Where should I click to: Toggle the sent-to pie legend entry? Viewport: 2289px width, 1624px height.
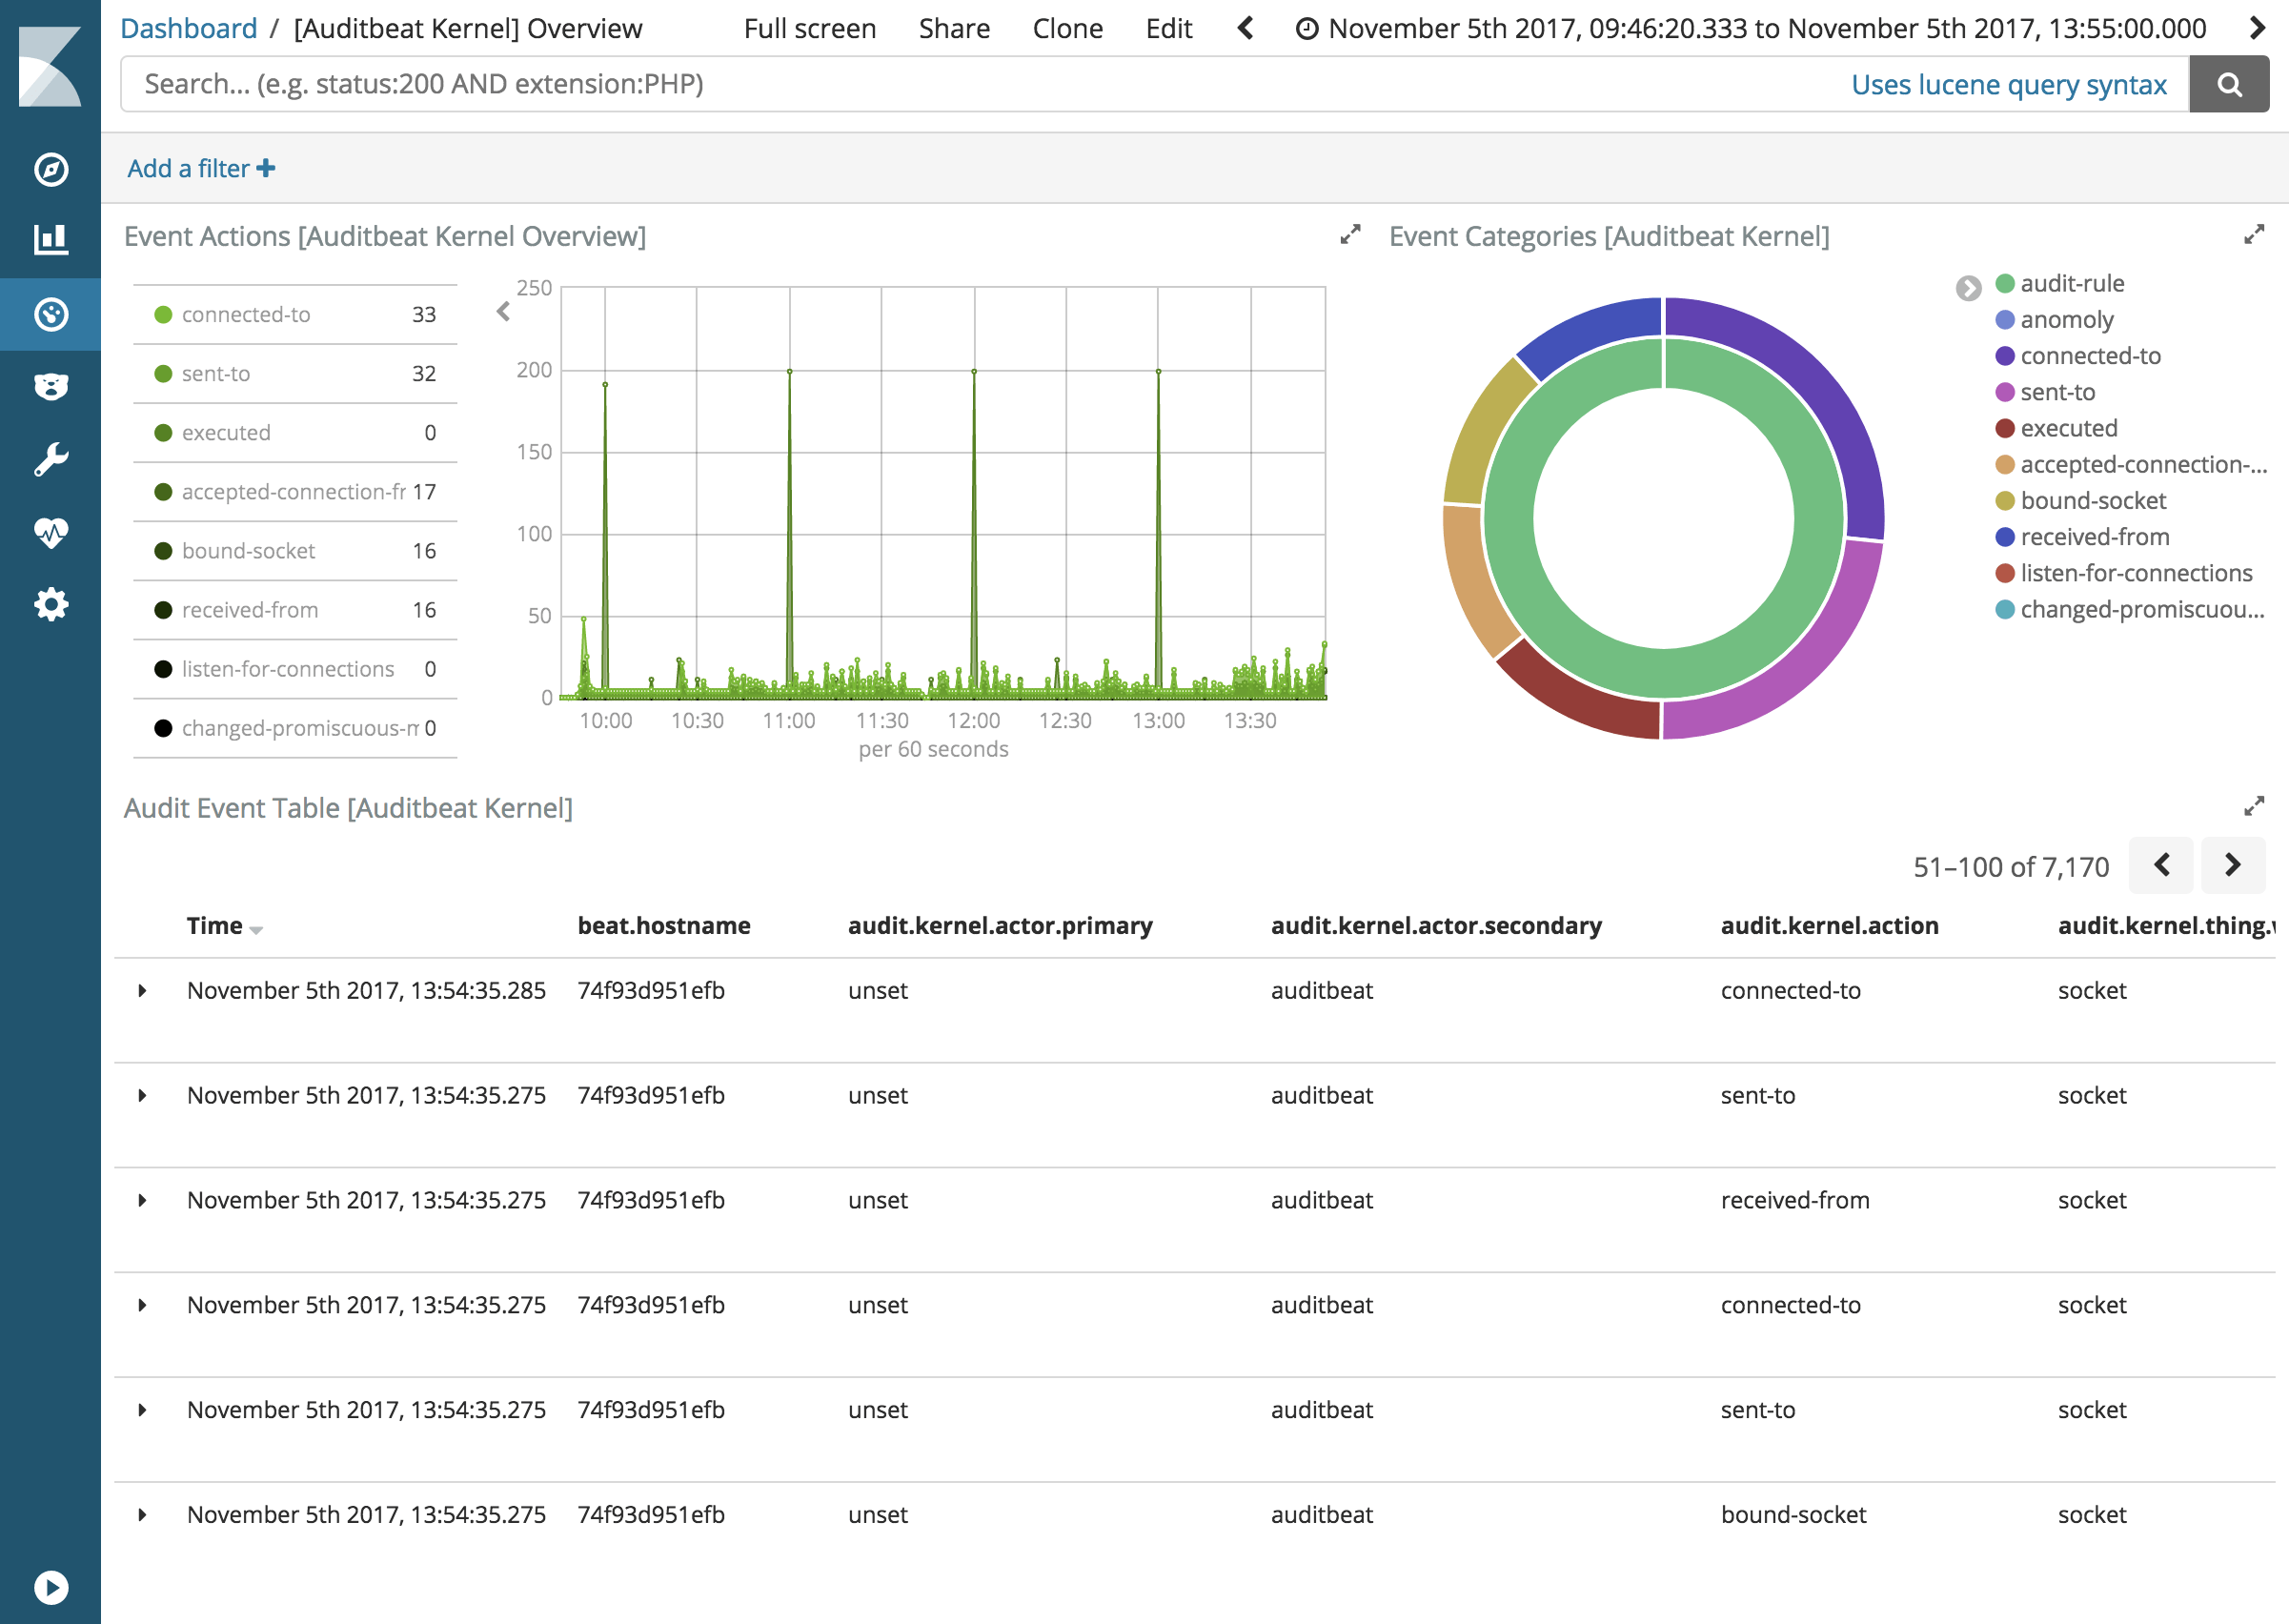pyautogui.click(x=2057, y=392)
